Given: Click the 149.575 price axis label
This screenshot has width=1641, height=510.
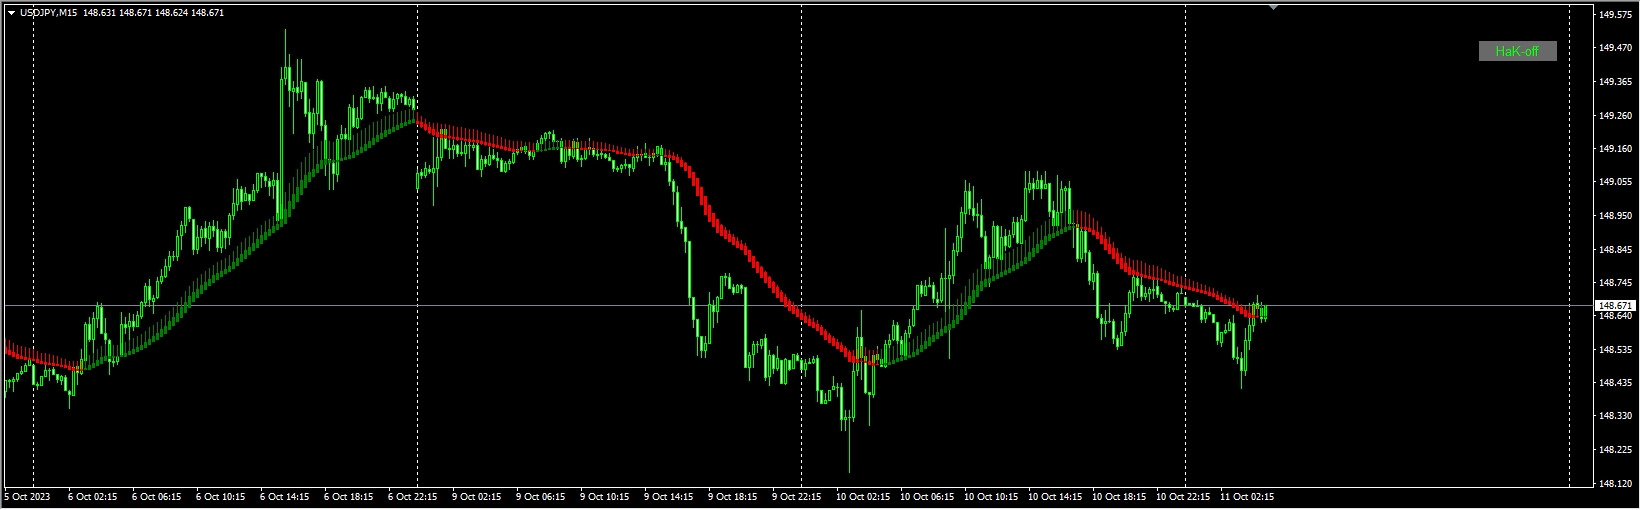Looking at the screenshot, I should point(1616,15).
